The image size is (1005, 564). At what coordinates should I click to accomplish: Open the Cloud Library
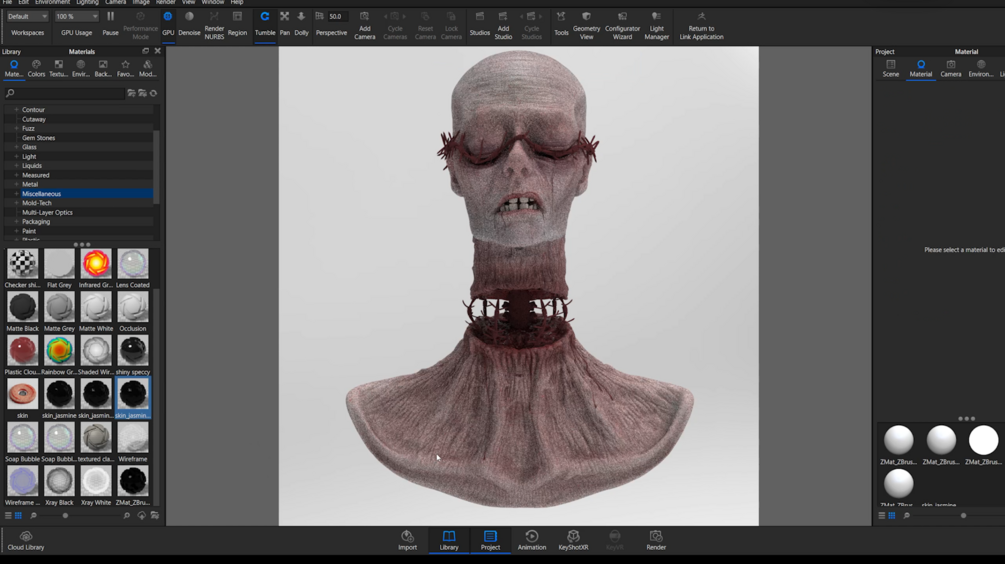pyautogui.click(x=26, y=540)
